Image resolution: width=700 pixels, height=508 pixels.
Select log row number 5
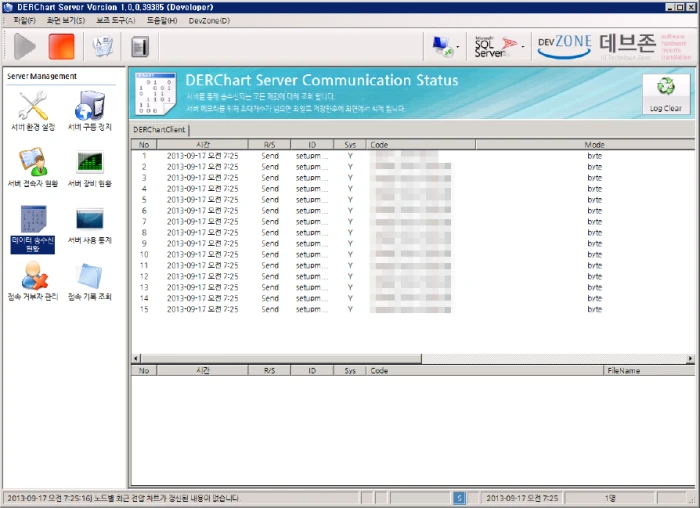point(413,200)
